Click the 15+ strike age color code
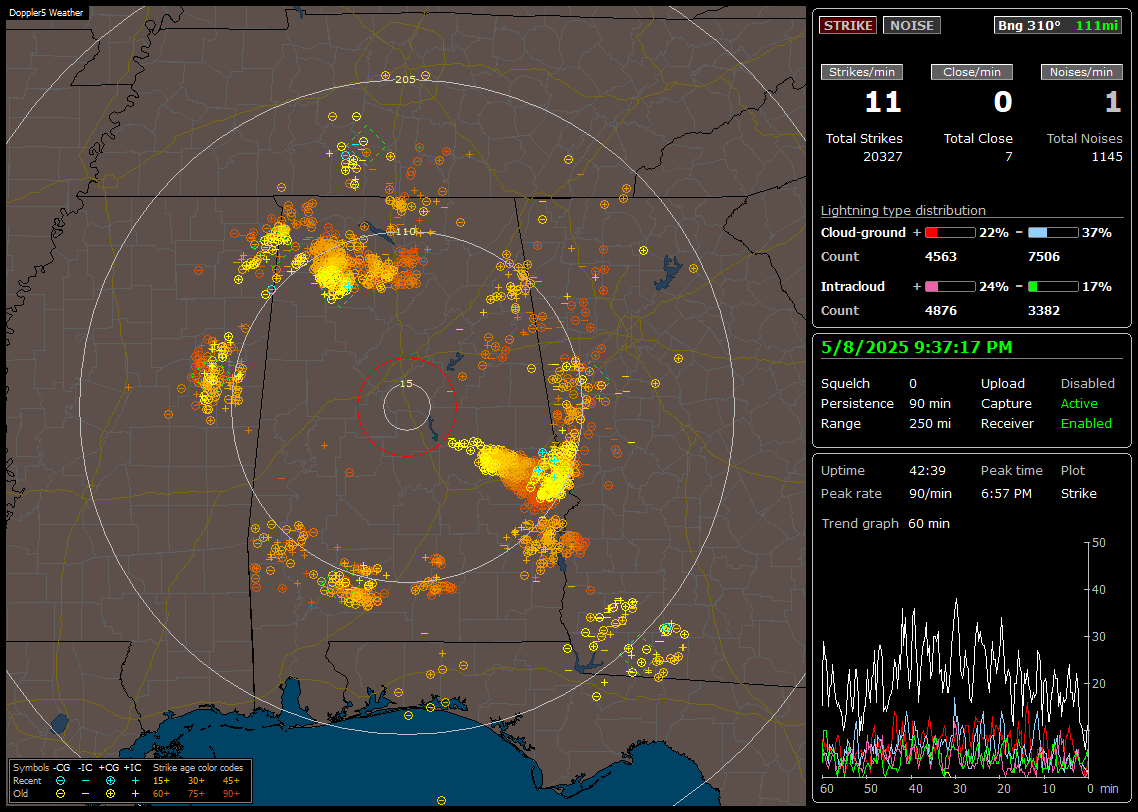Image resolution: width=1138 pixels, height=812 pixels. click(161, 781)
